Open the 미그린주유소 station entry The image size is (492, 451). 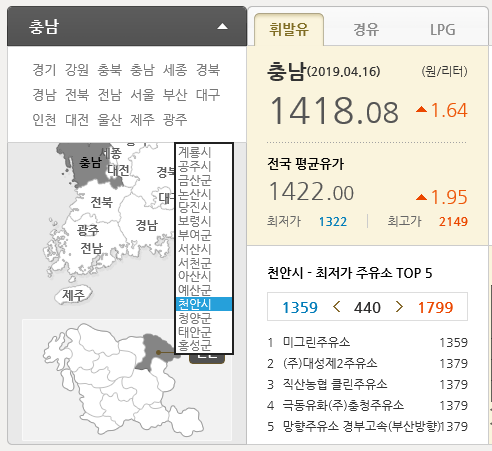click(x=367, y=342)
